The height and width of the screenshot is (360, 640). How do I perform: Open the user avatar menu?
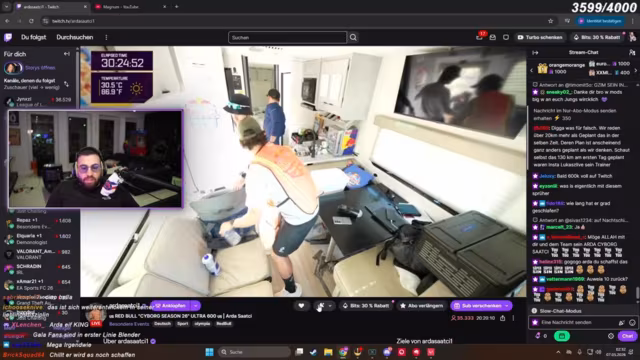point(632,38)
